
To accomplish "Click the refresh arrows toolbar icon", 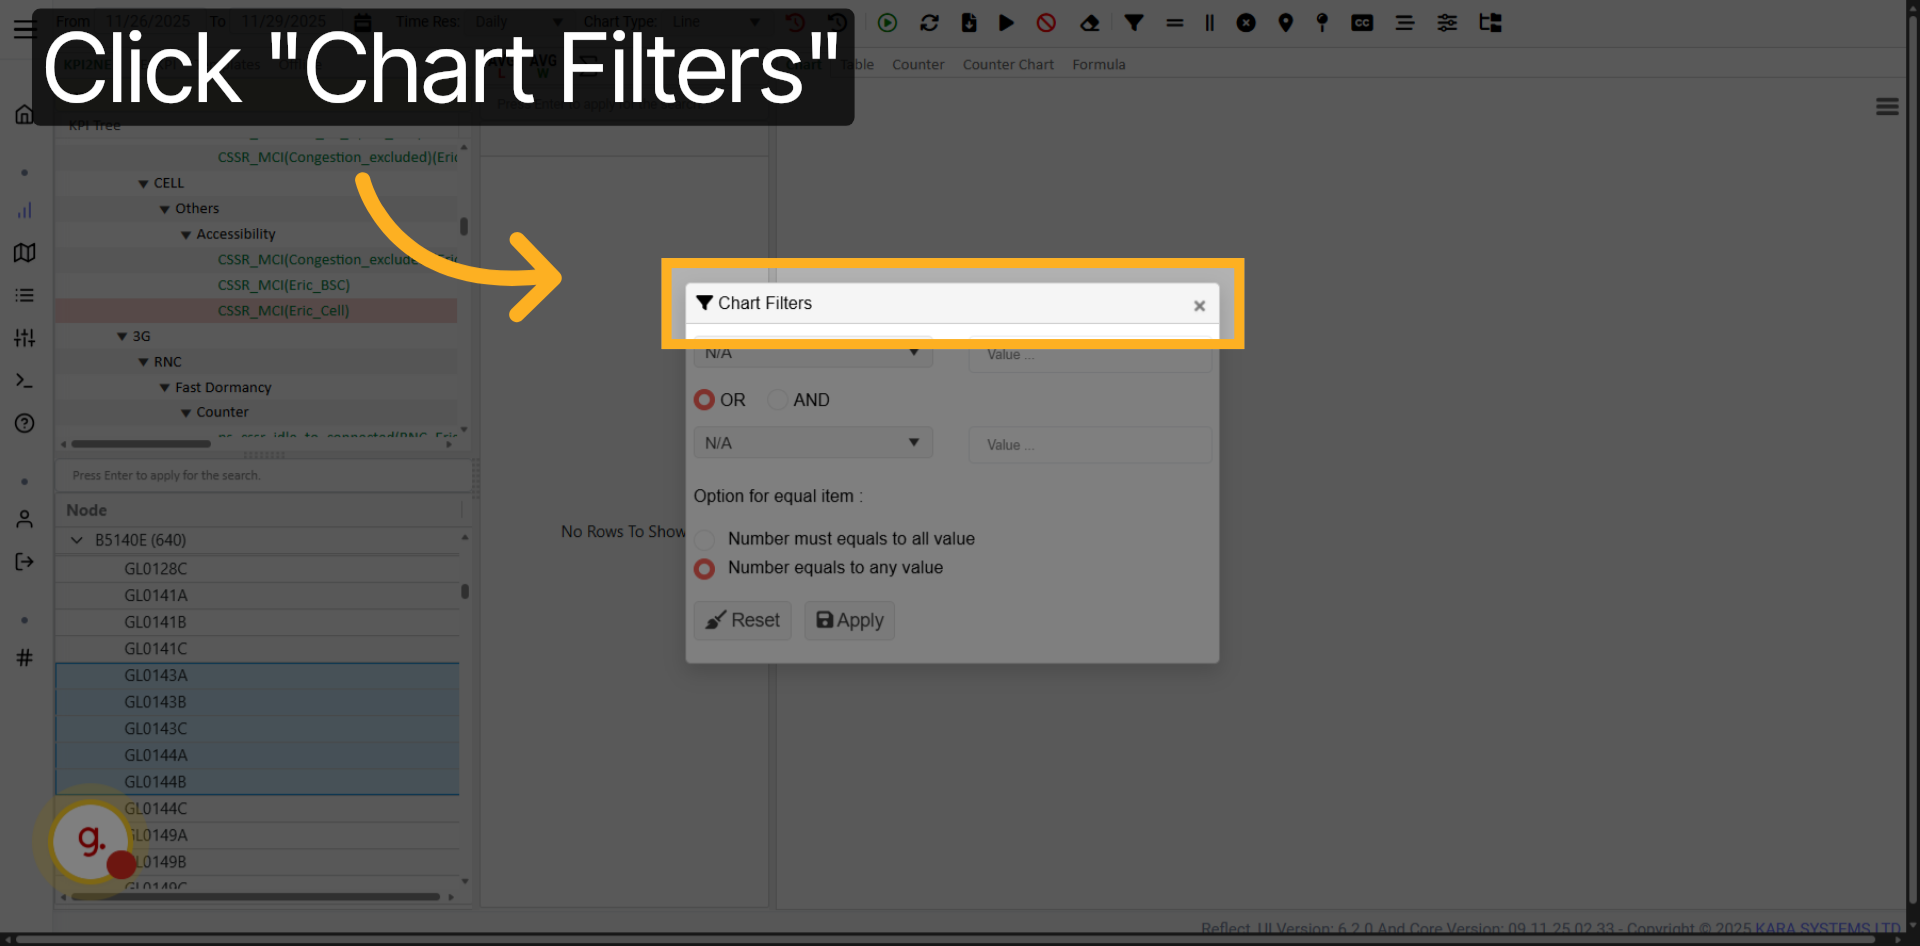I will [929, 22].
